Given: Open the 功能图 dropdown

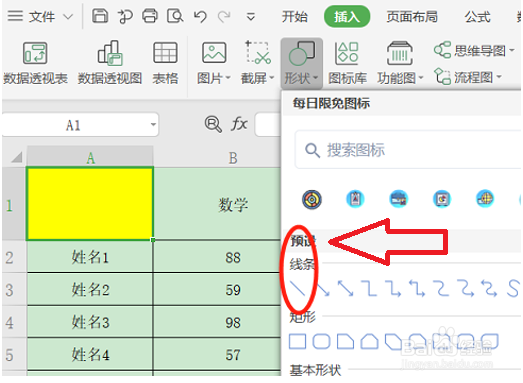Looking at the screenshot, I should [x=400, y=62].
